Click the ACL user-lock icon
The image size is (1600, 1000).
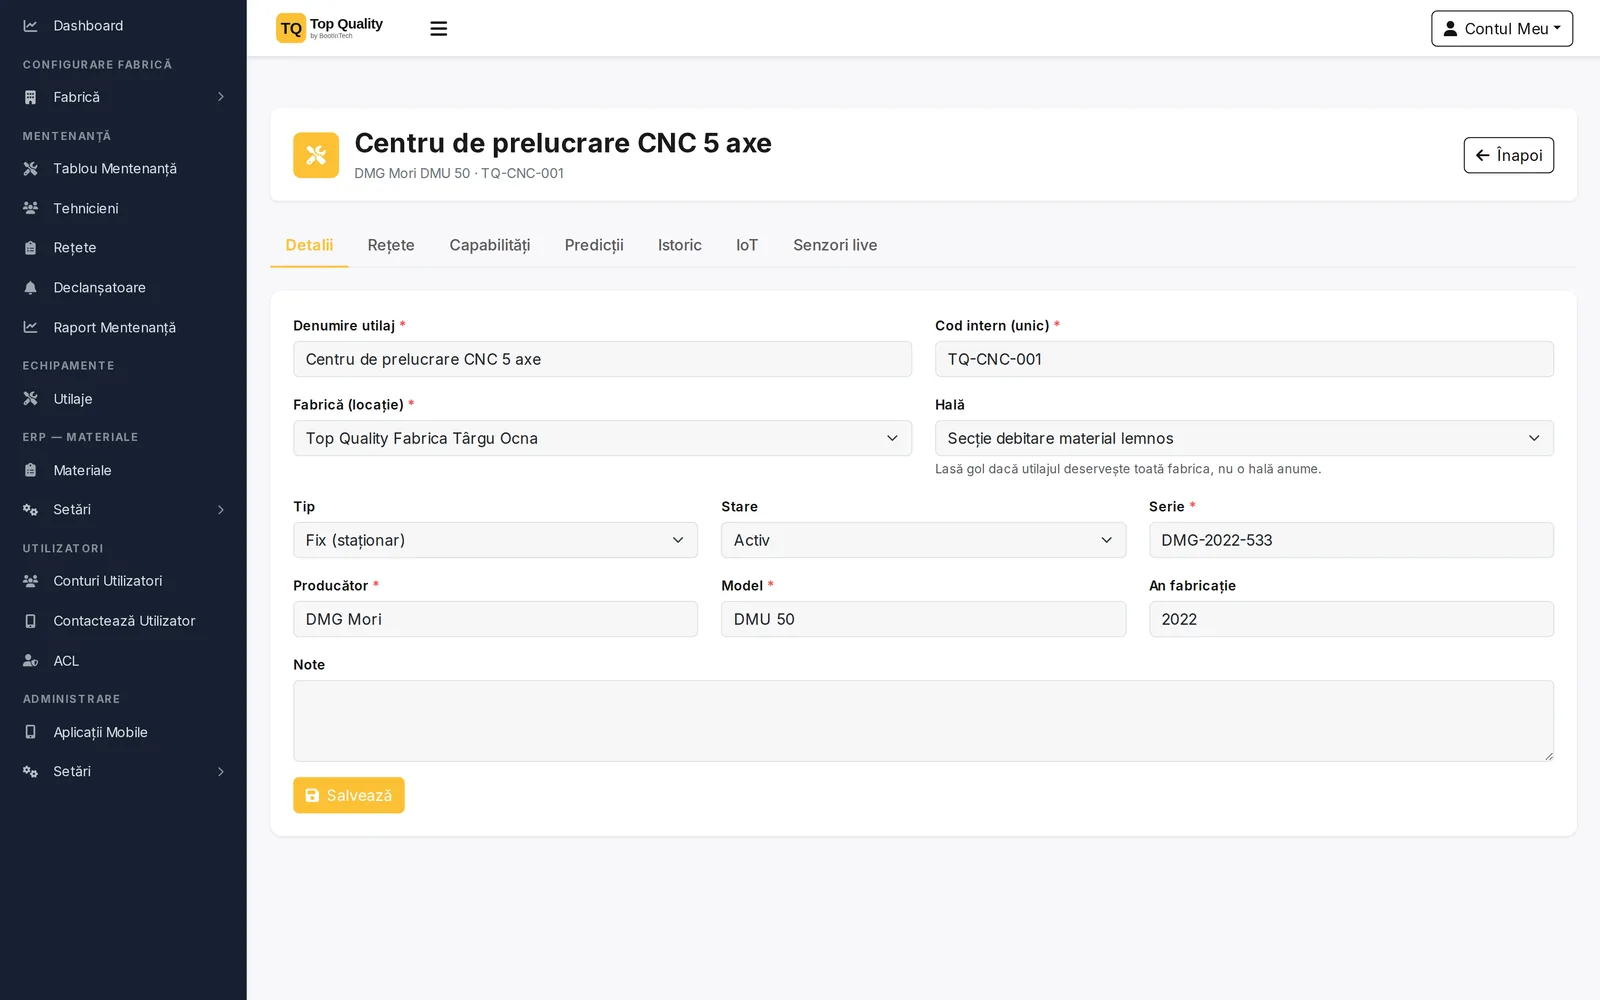(x=30, y=661)
